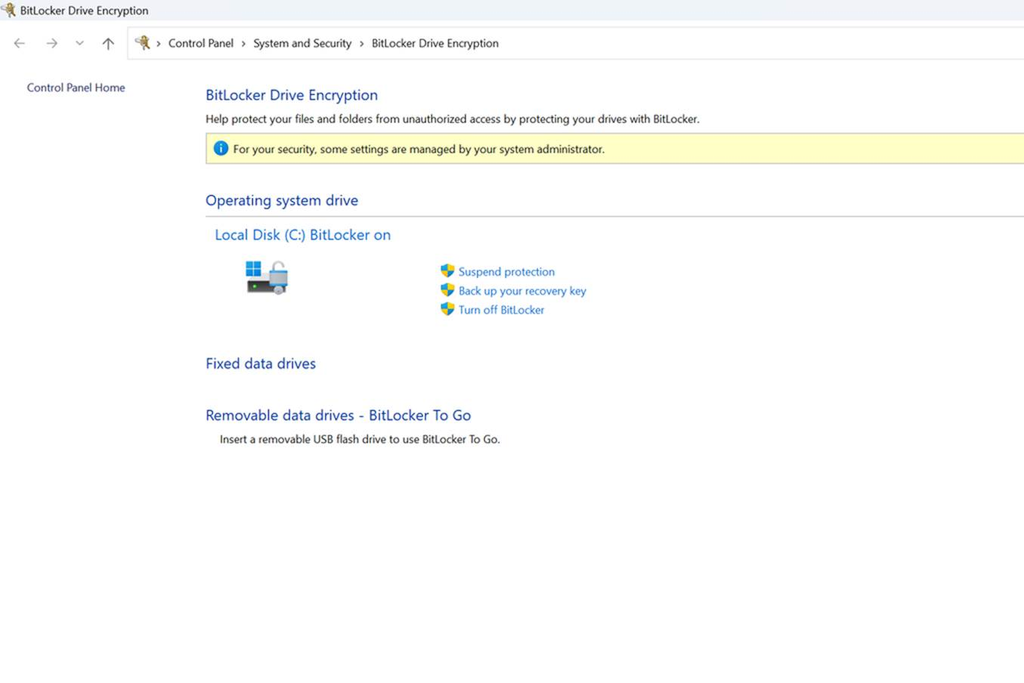Click the Operating system drive heading
This screenshot has width=1024, height=683.
281,200
